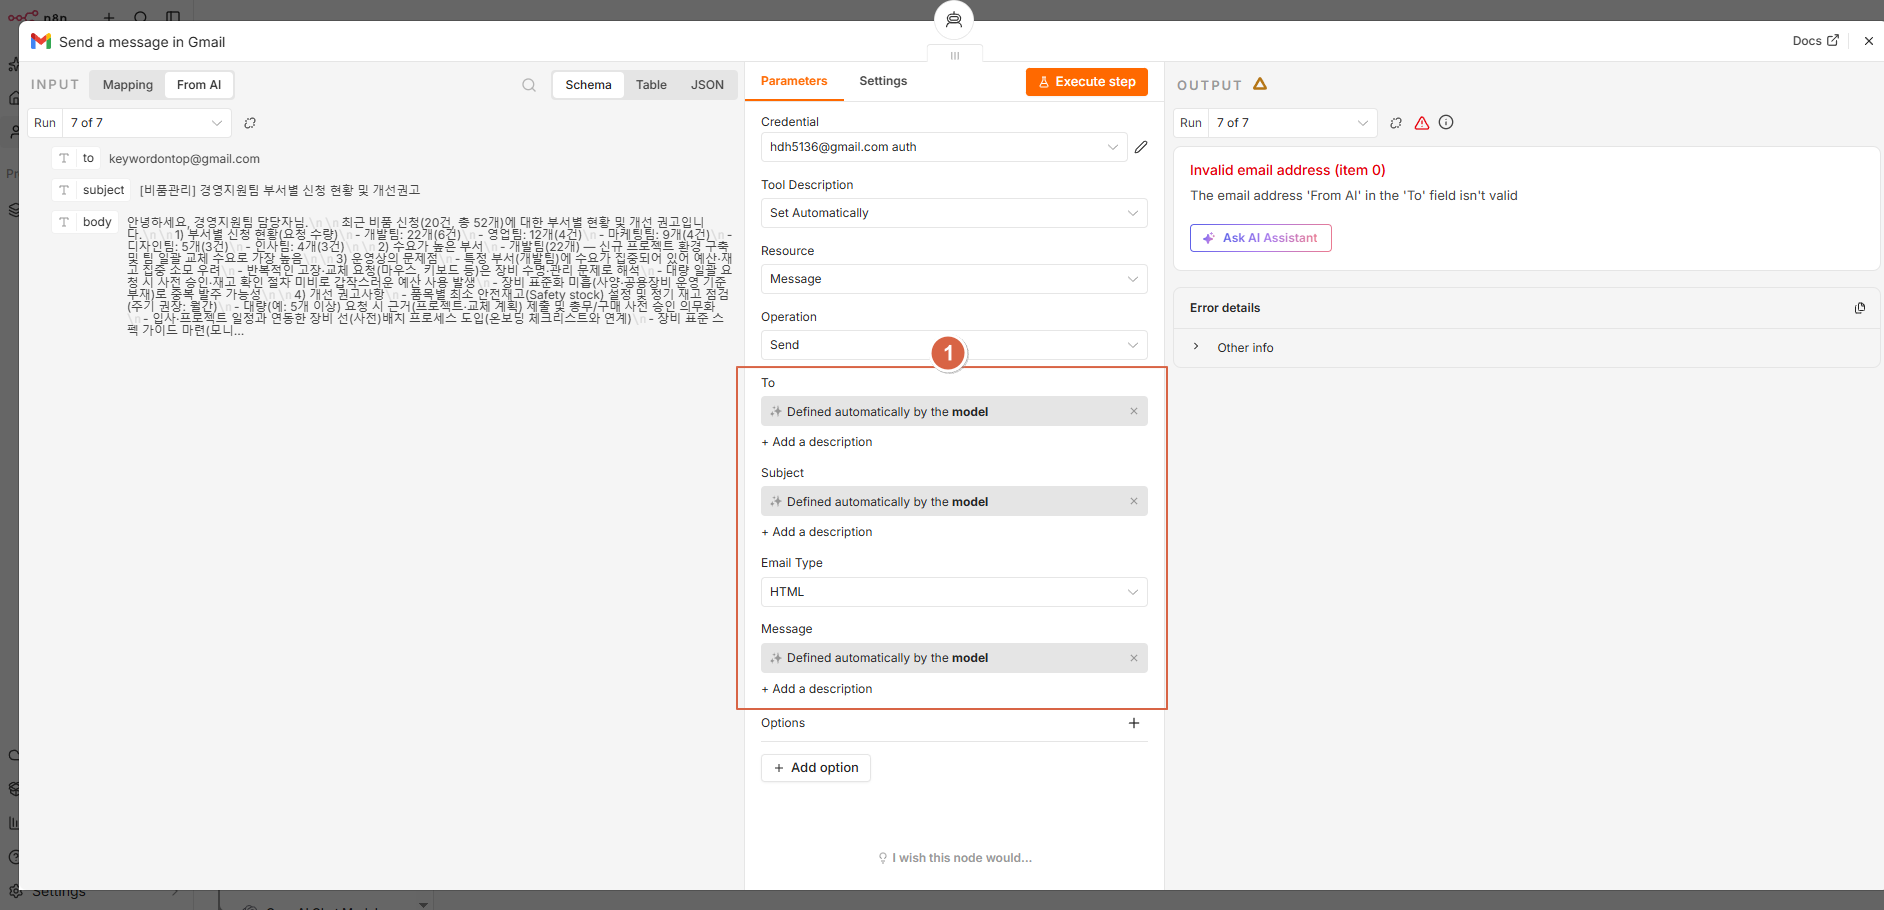
Task: Switch the input view to JSON
Action: pos(707,85)
